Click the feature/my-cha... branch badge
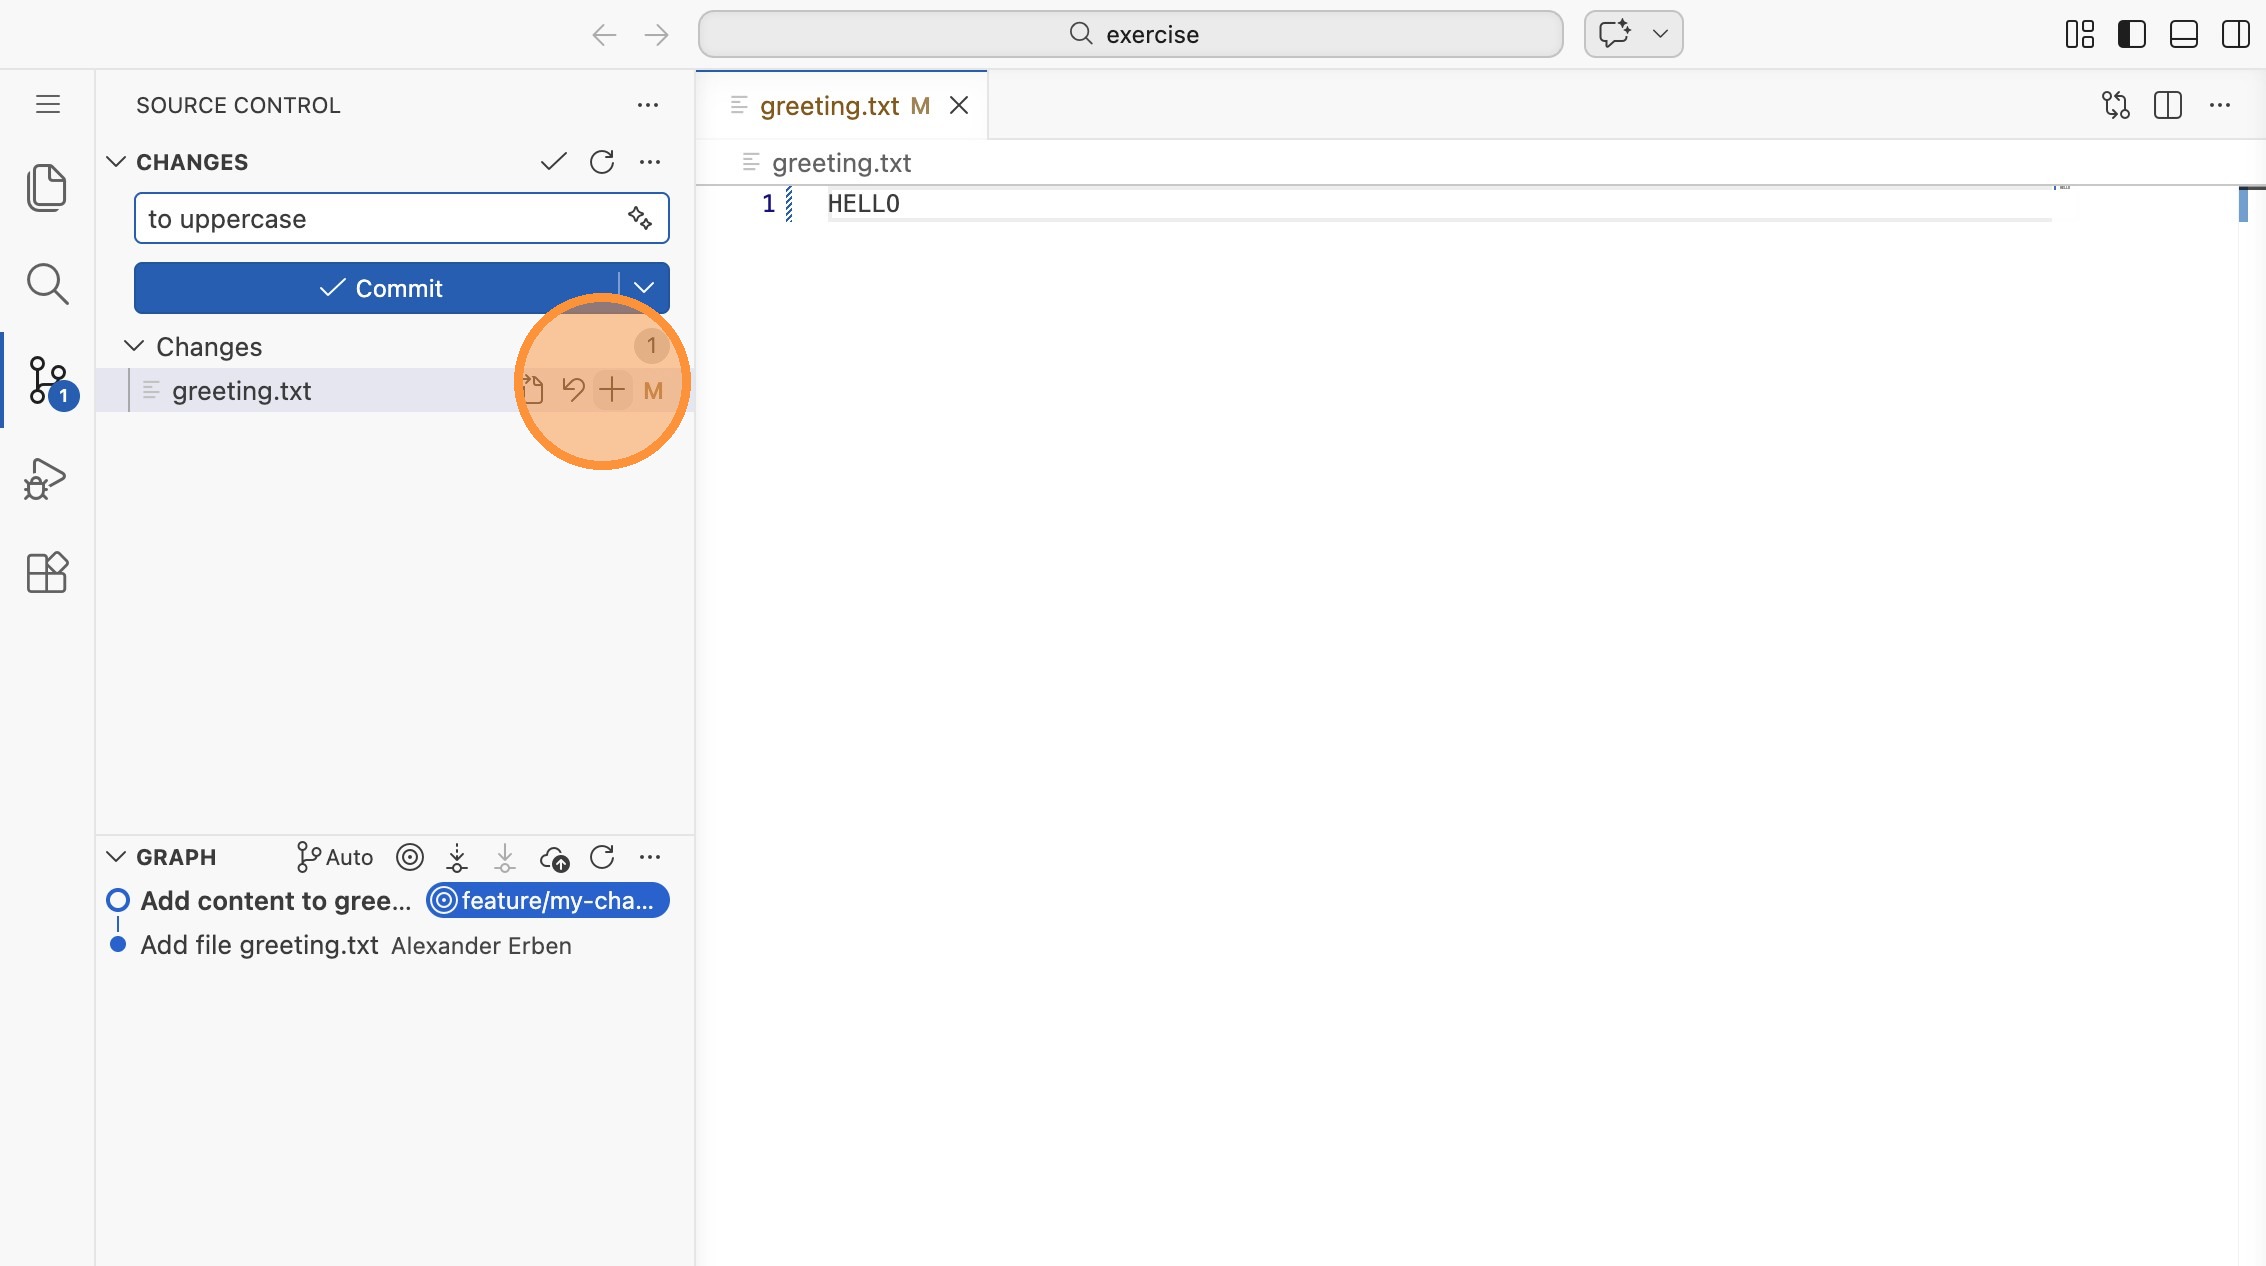 (x=547, y=901)
